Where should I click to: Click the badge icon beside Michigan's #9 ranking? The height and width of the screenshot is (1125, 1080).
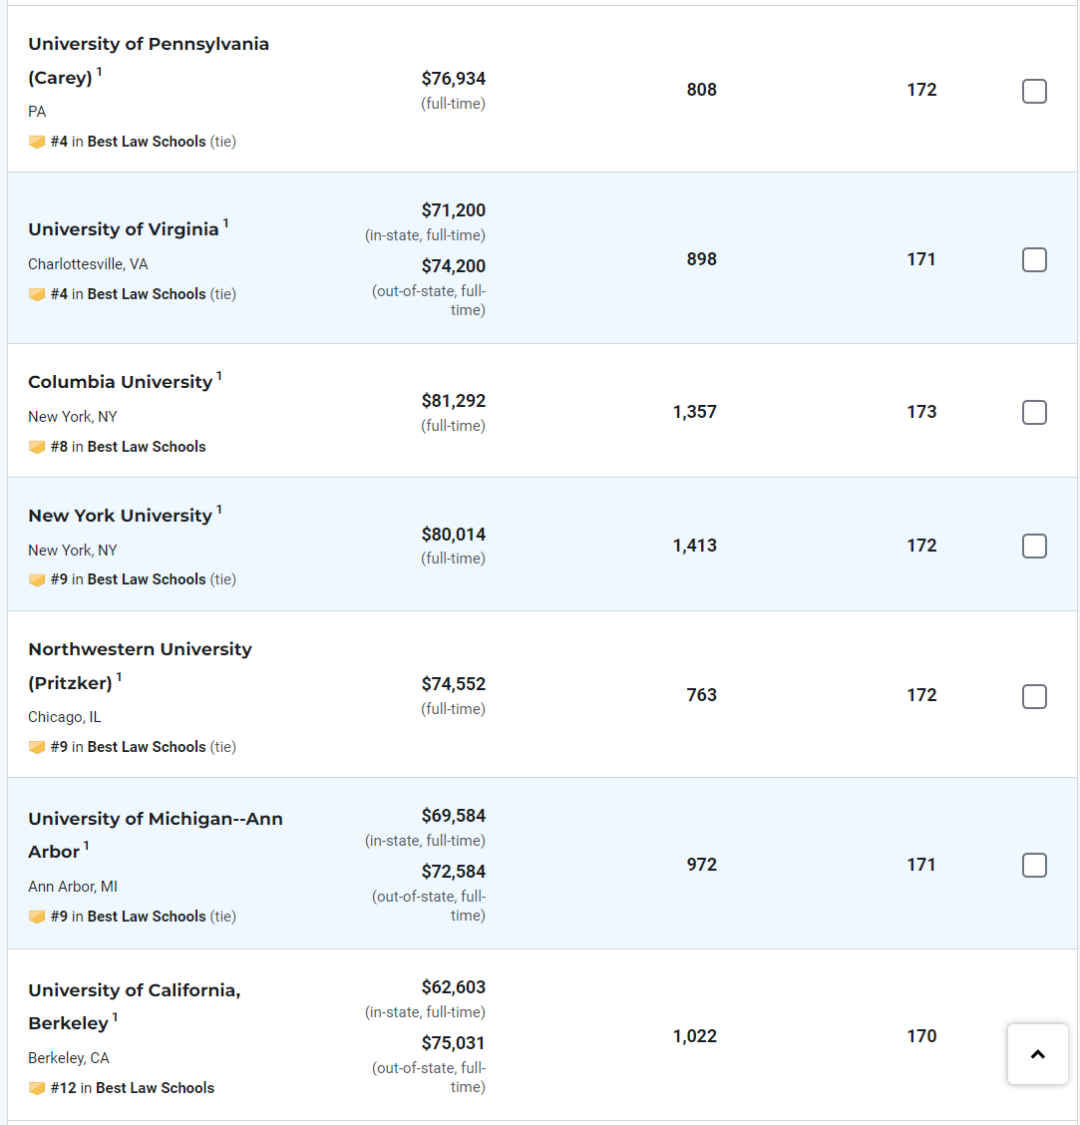click(37, 917)
